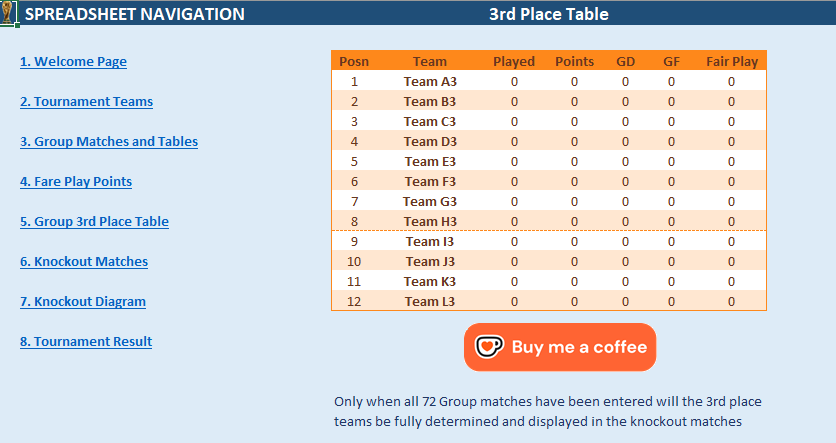Select the SPREADSHEET NAVIGATION heading

point(134,14)
